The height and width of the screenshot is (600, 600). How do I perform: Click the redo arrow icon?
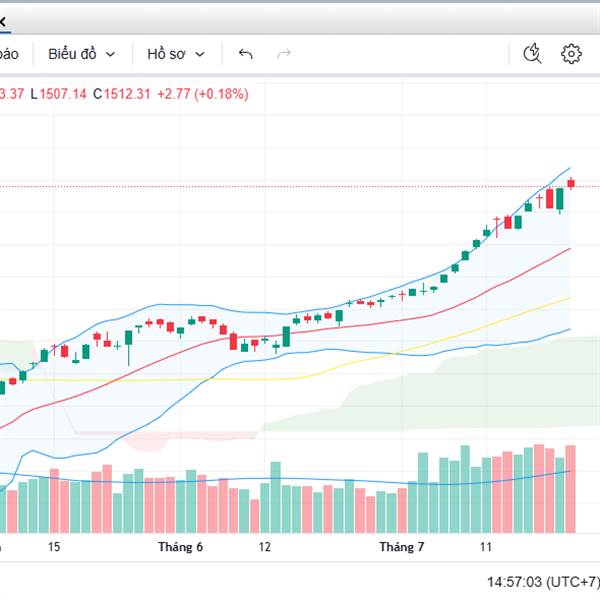coord(284,54)
